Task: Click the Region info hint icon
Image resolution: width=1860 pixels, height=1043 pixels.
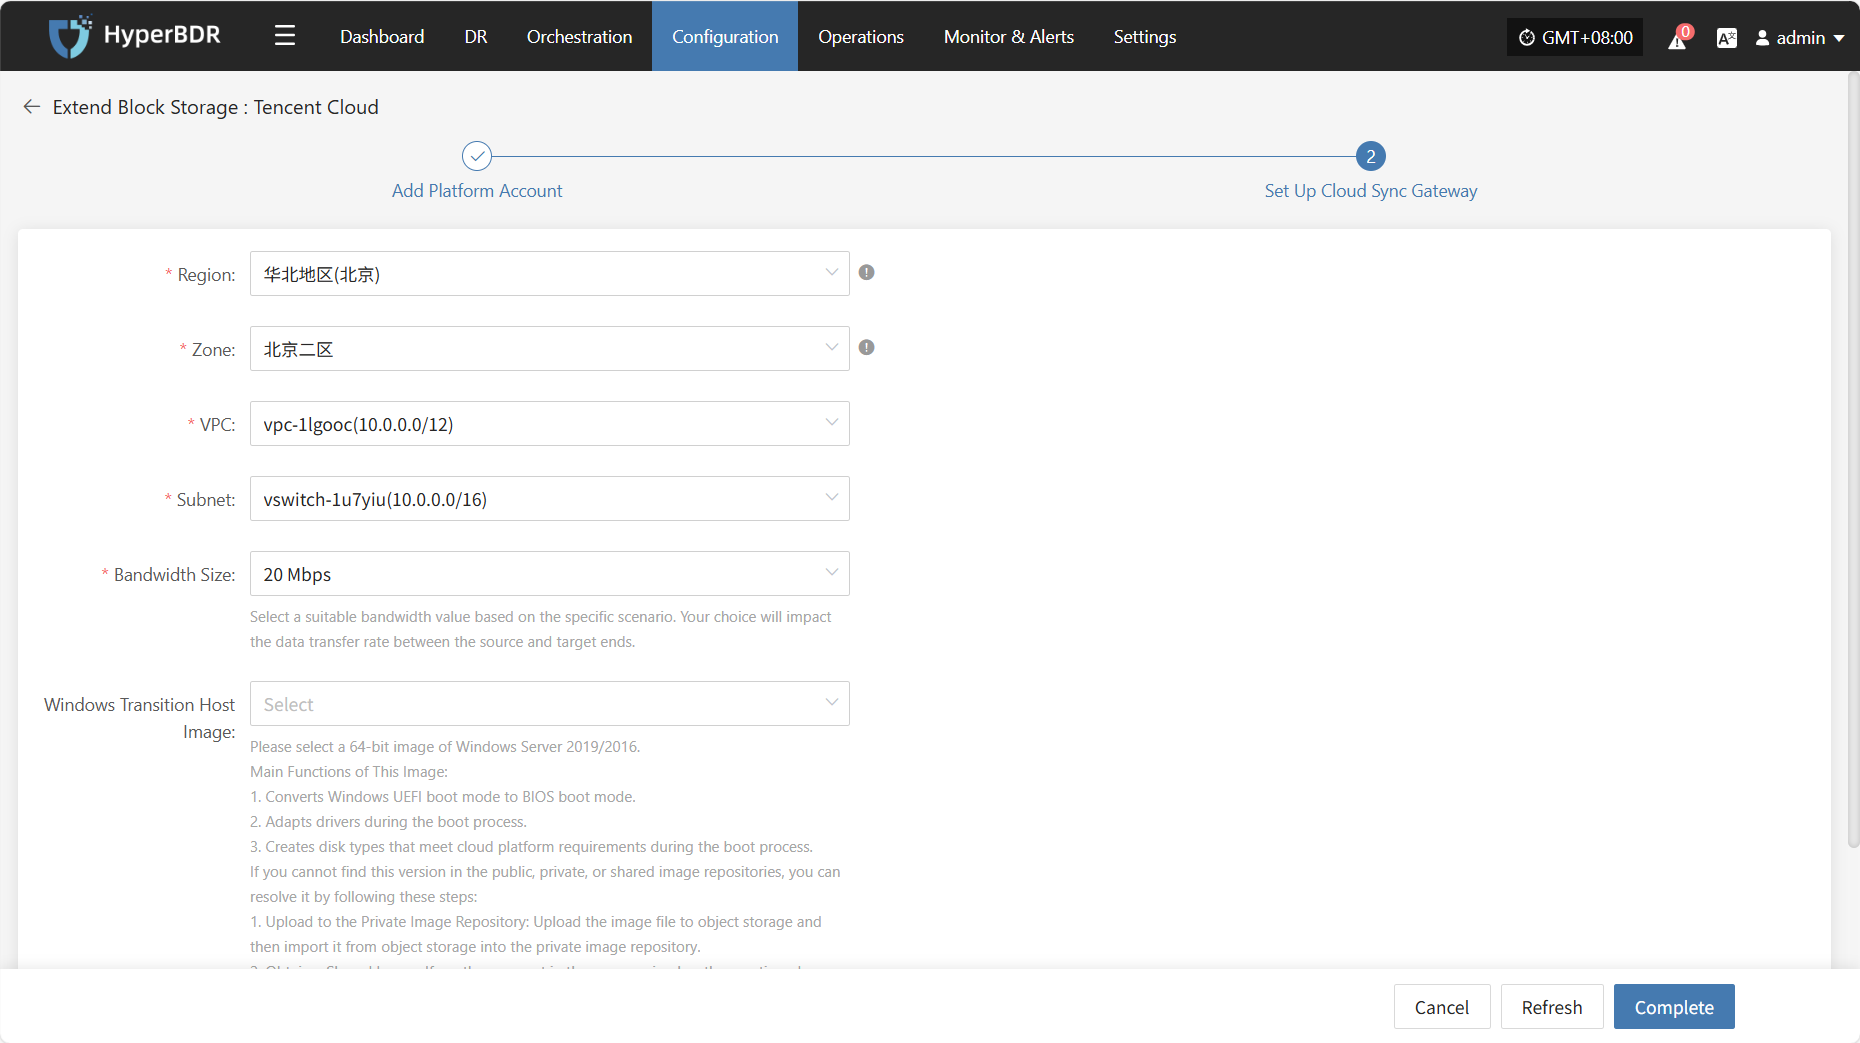Action: click(x=867, y=272)
